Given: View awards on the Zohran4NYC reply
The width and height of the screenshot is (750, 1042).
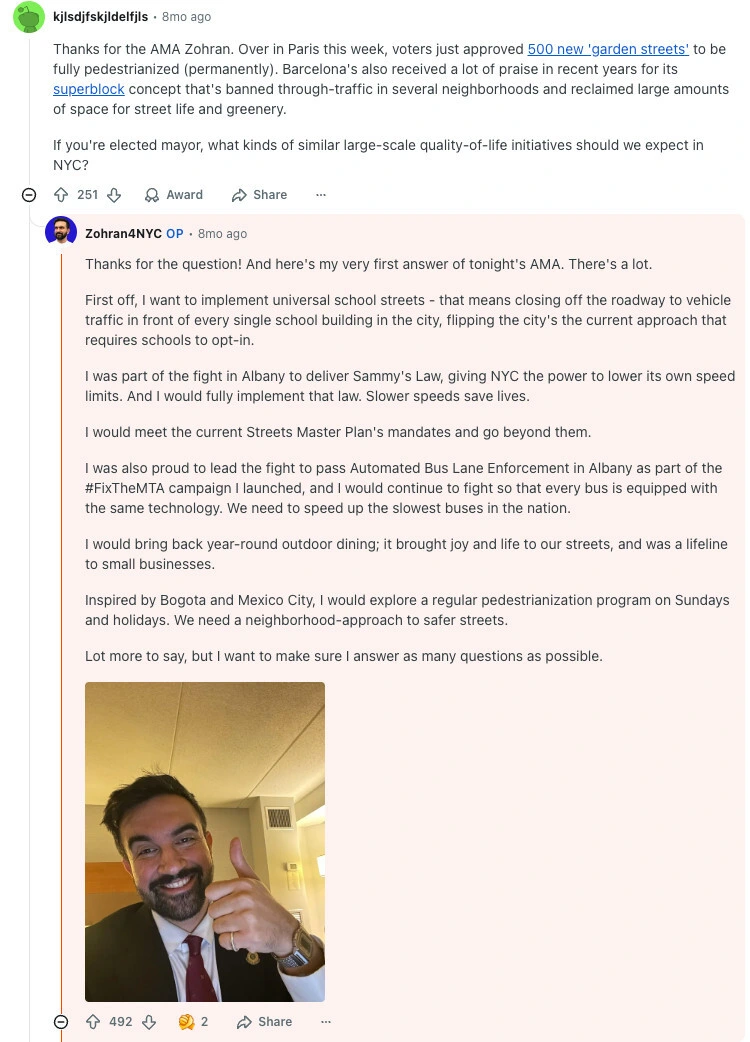Looking at the screenshot, I should point(192,1022).
